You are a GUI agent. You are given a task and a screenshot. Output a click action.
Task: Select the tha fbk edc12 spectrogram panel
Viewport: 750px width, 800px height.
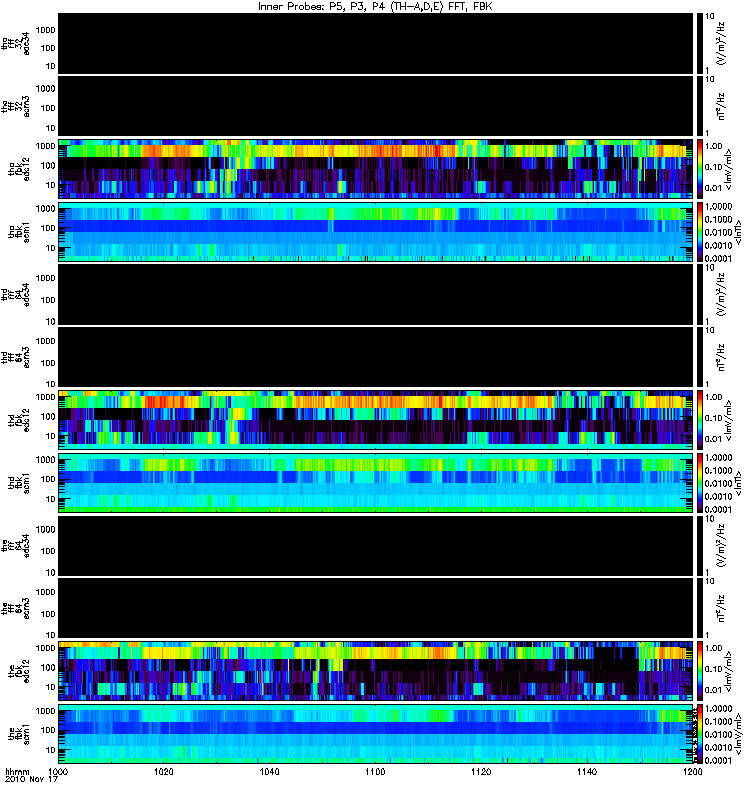(376, 169)
